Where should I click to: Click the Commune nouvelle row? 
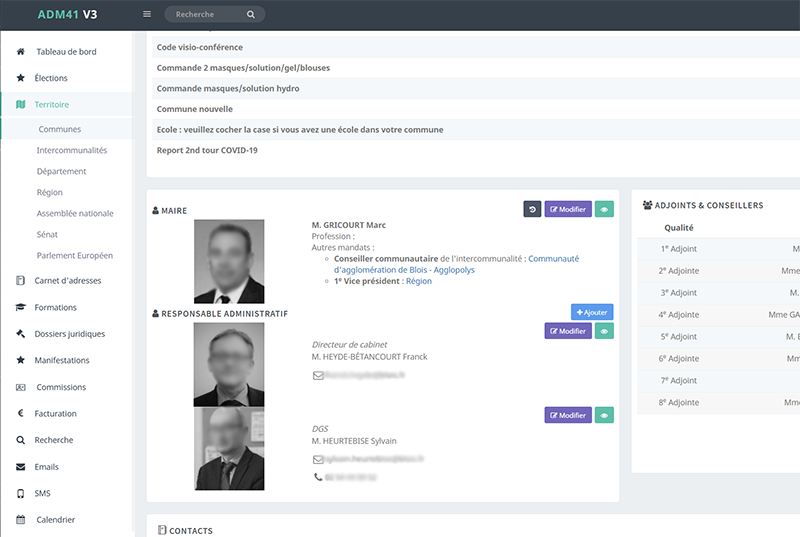[x=476, y=109]
